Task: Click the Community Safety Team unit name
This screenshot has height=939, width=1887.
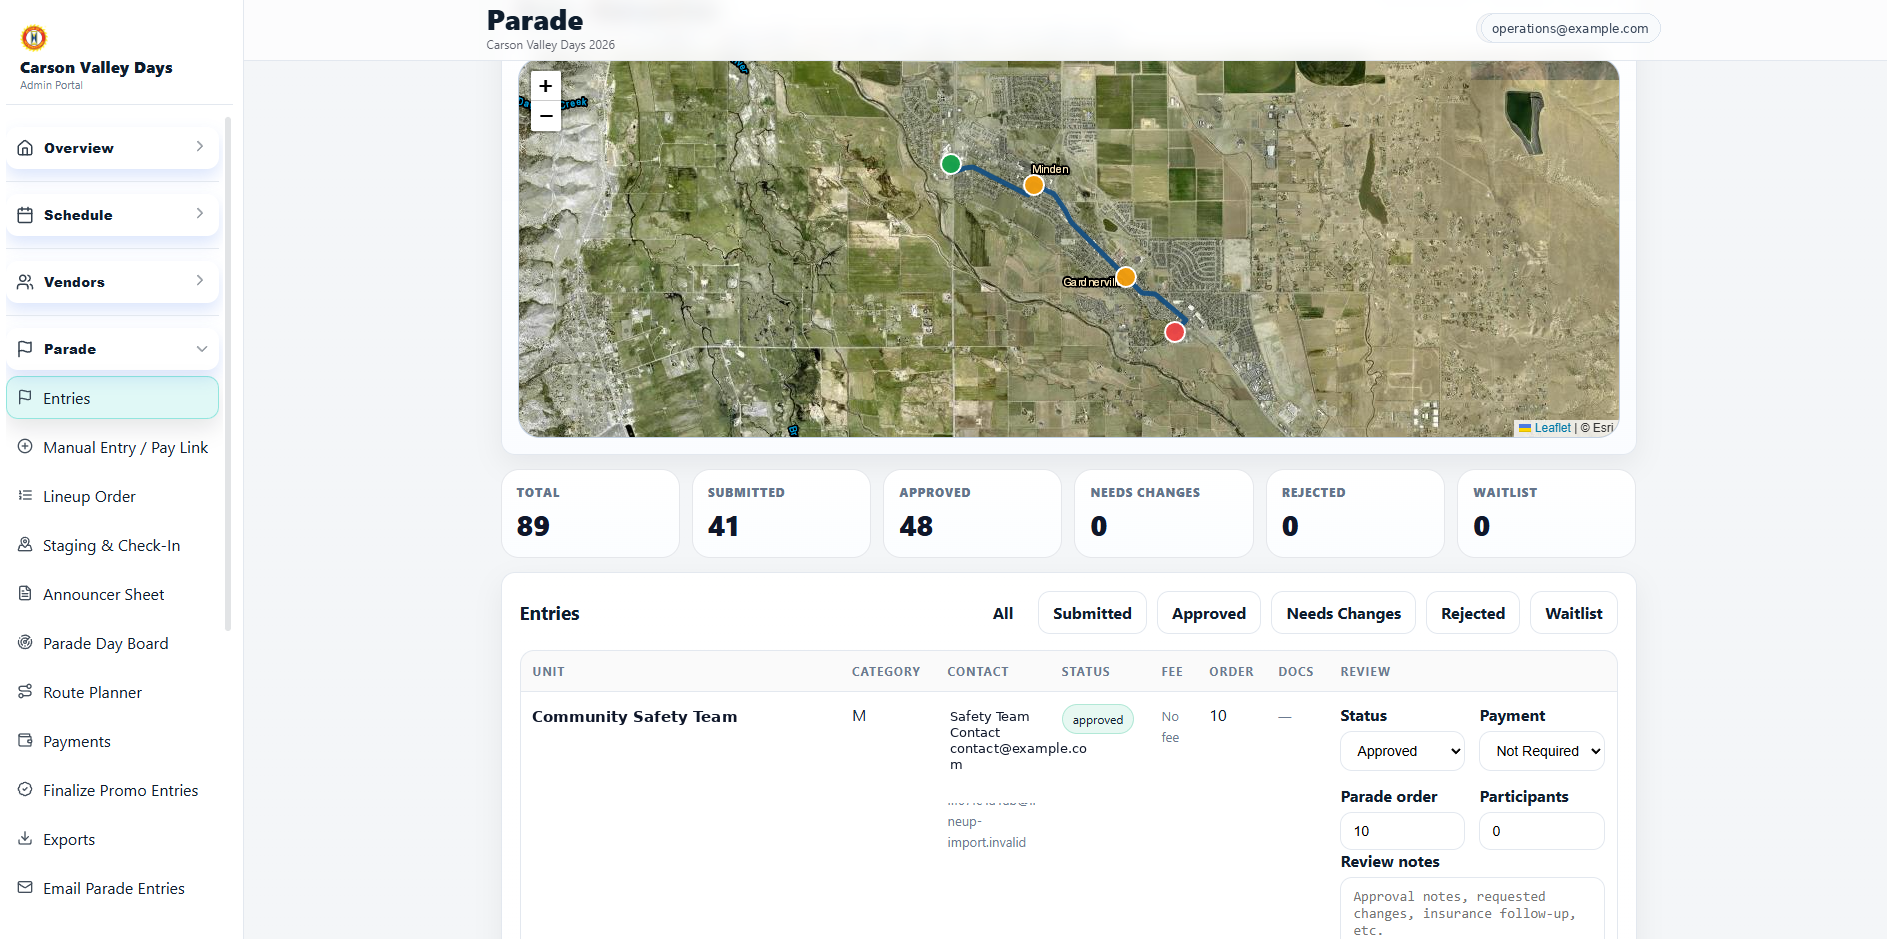Action: pos(634,716)
